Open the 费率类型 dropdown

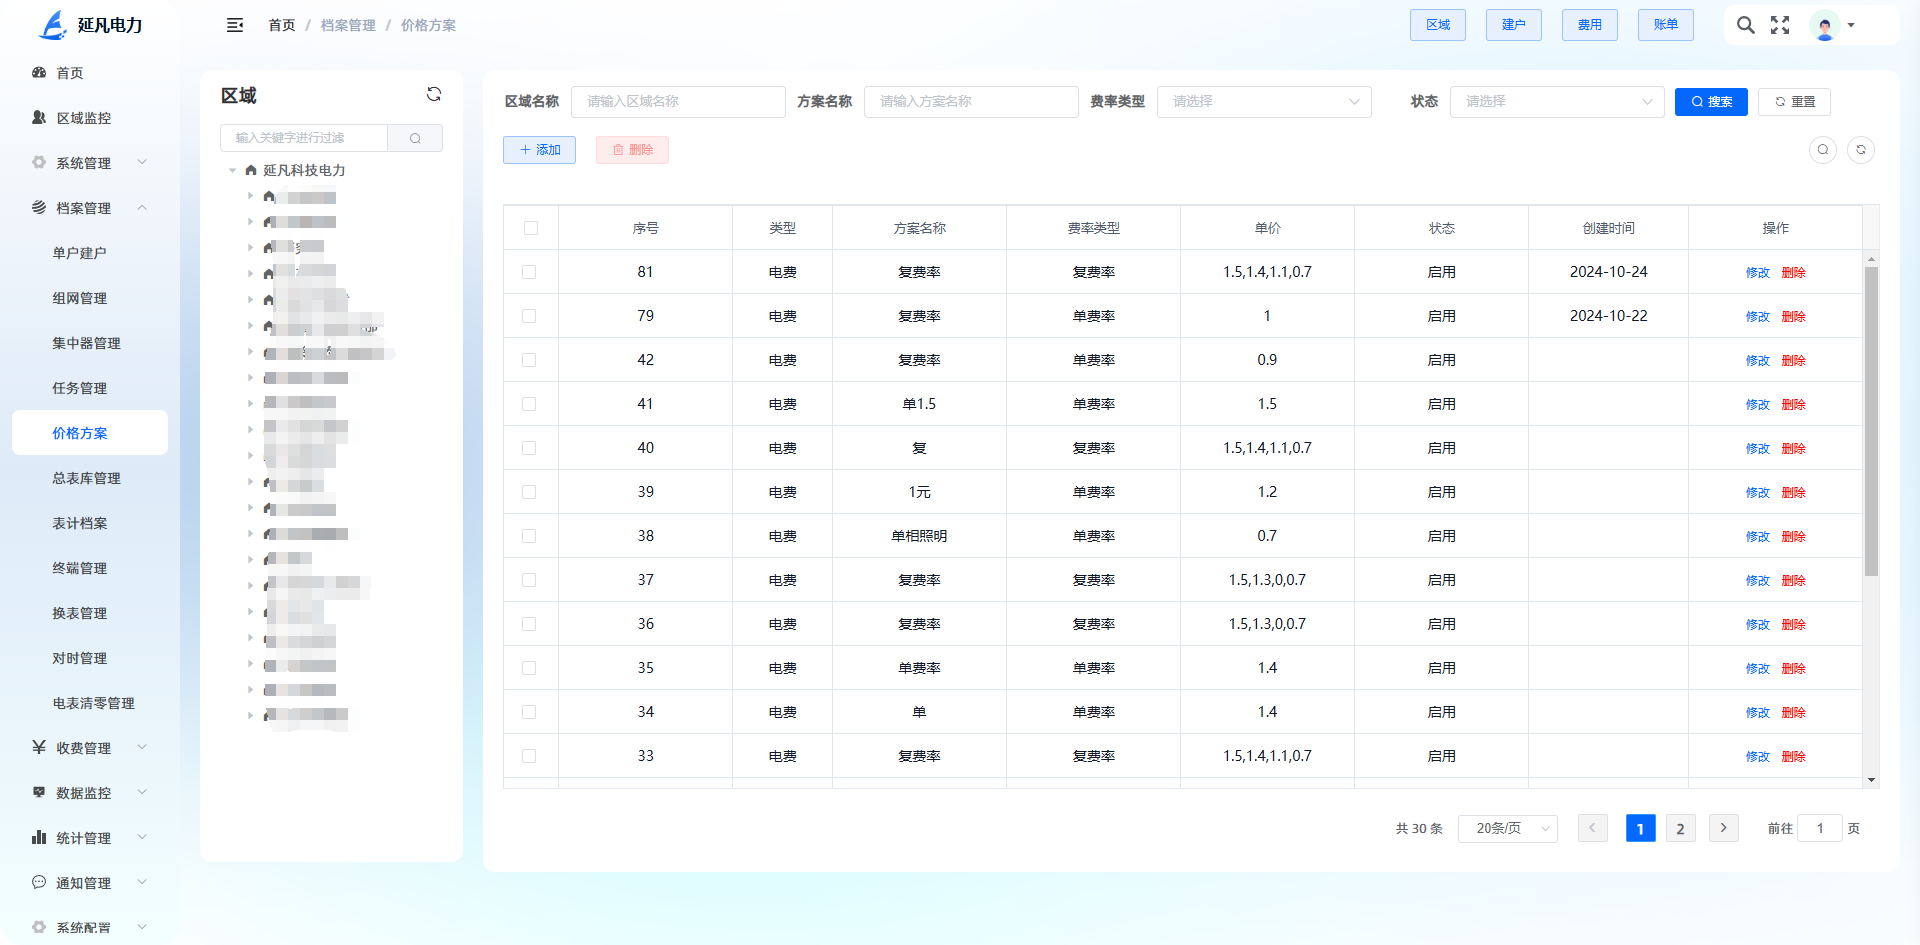(1264, 102)
